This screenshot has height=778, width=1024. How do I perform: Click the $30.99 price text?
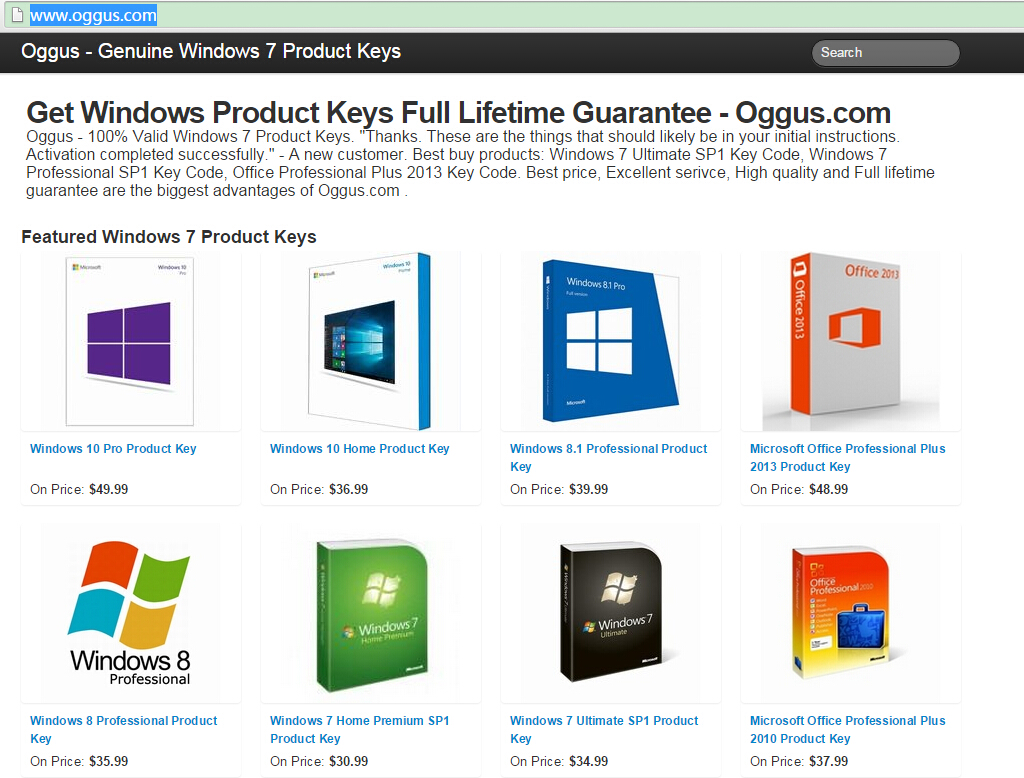pos(349,761)
